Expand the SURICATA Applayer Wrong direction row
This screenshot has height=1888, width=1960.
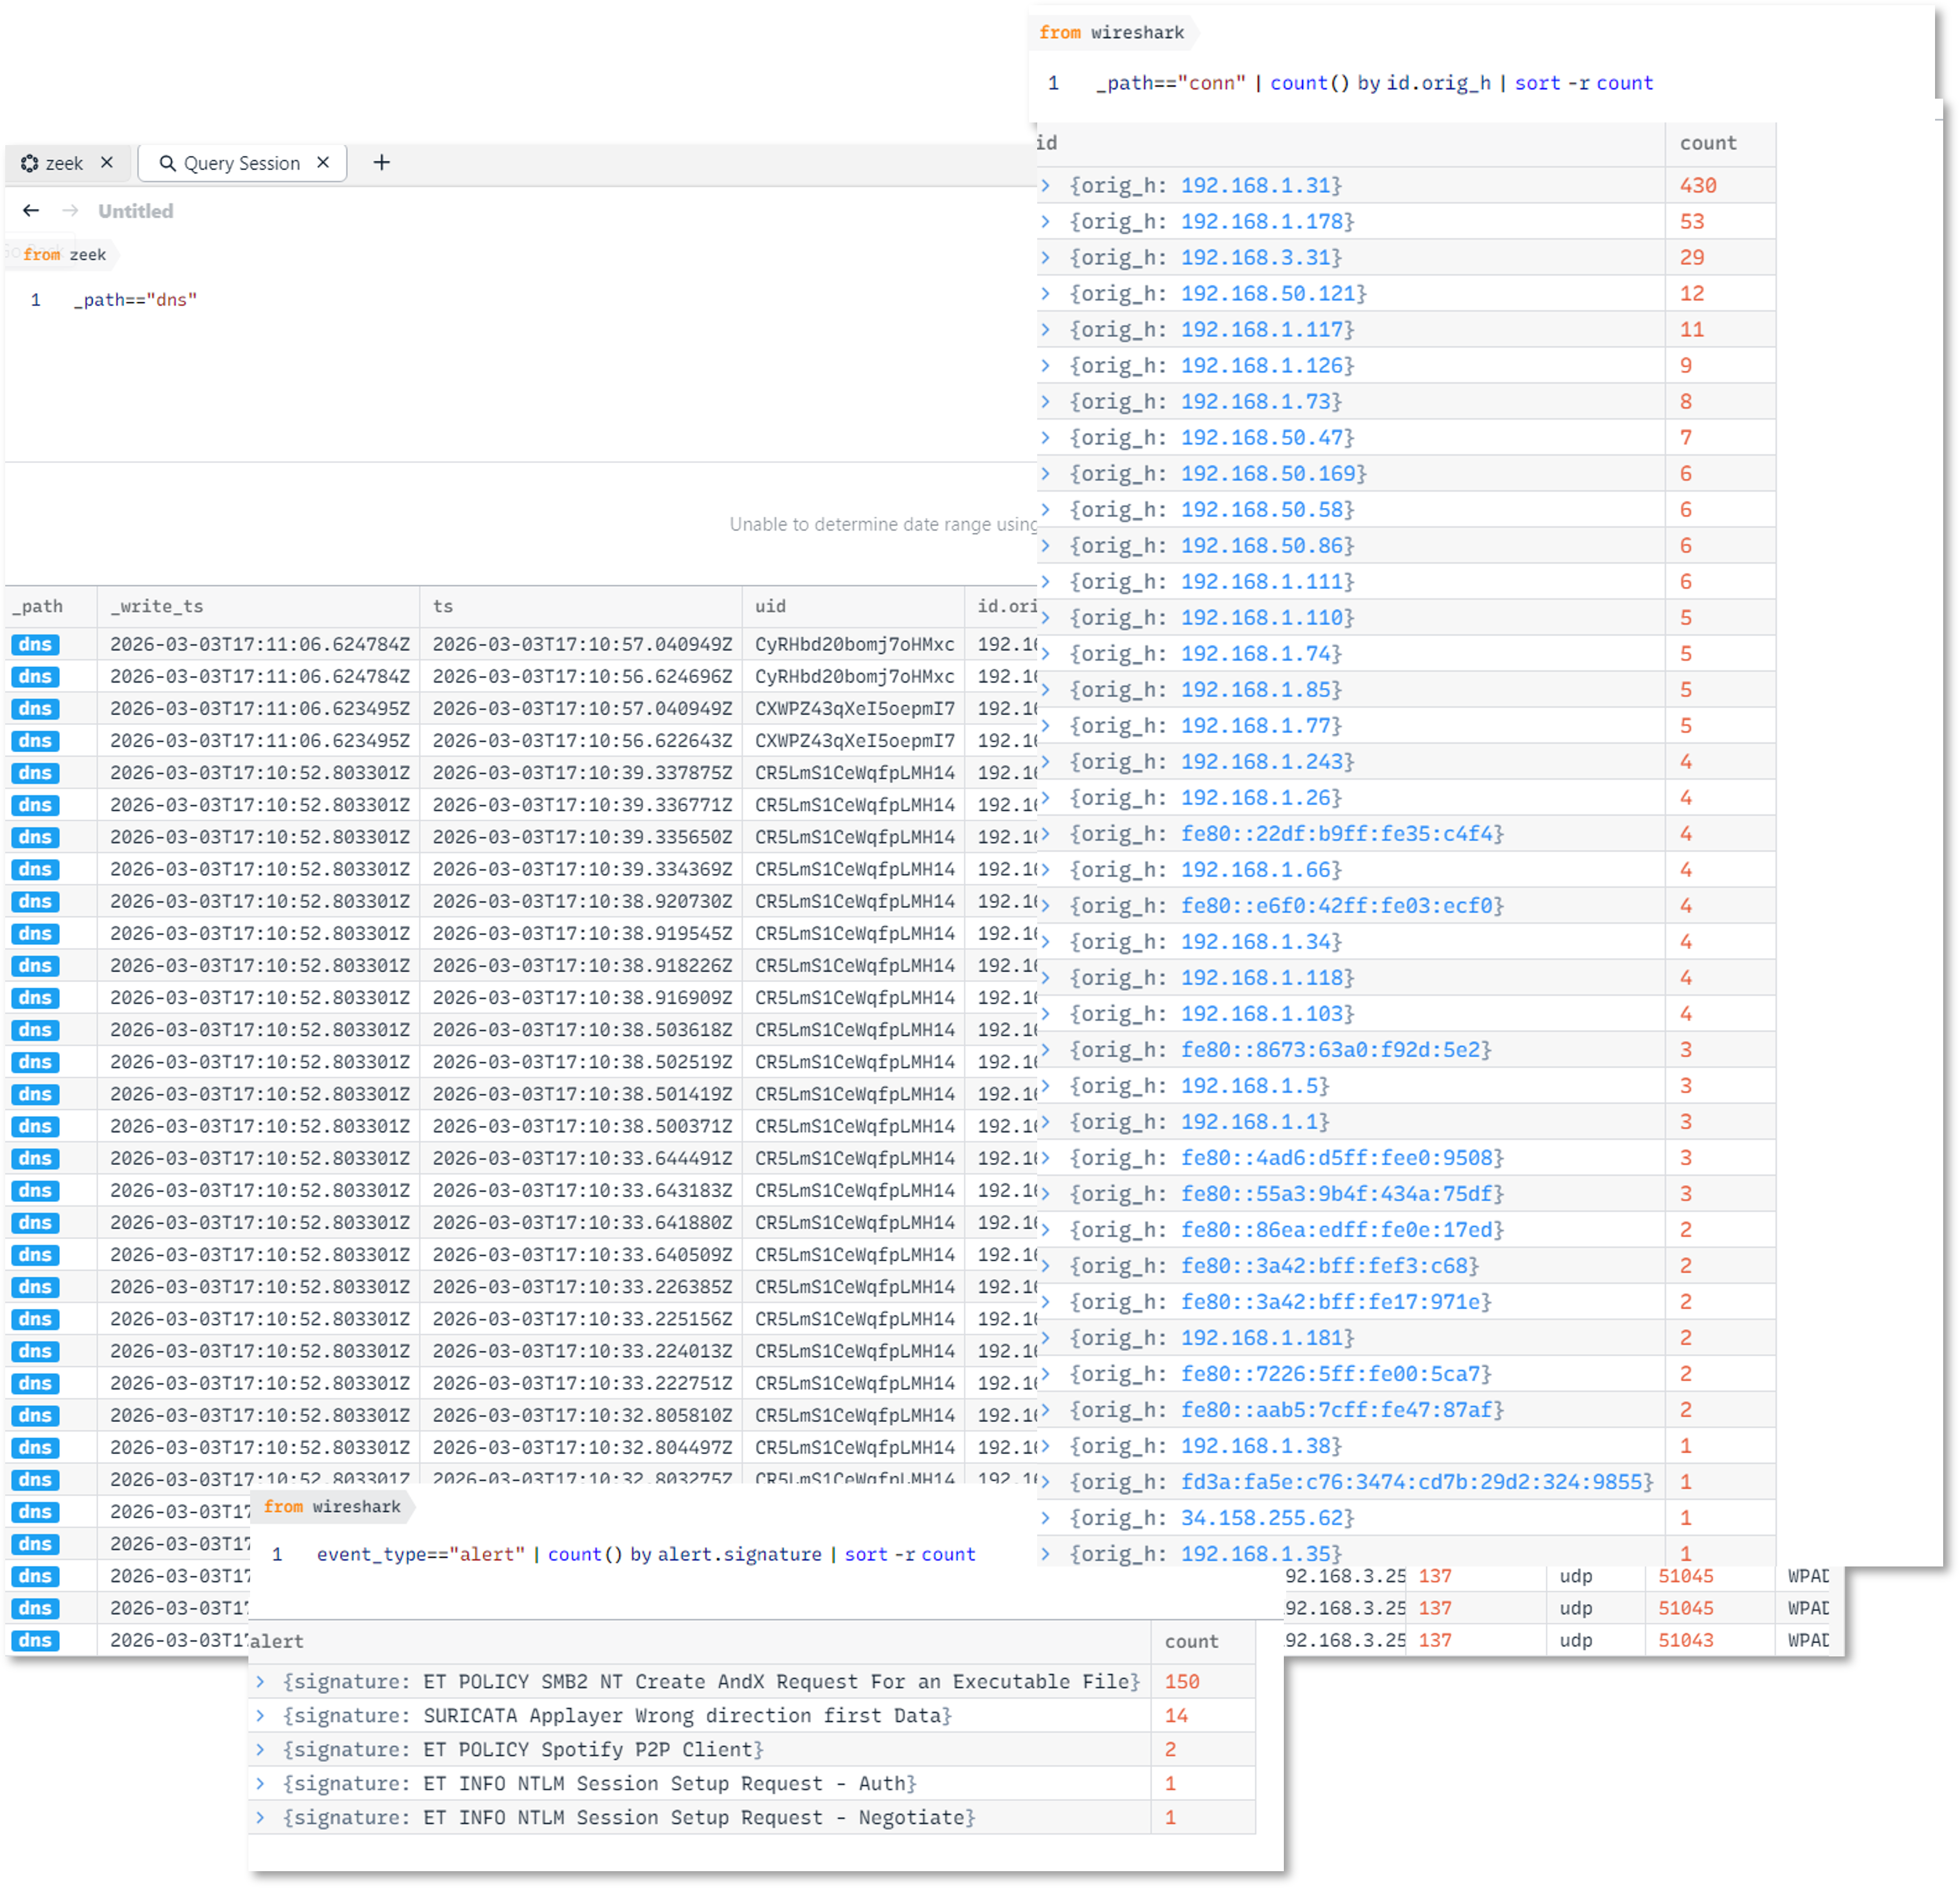point(261,1716)
